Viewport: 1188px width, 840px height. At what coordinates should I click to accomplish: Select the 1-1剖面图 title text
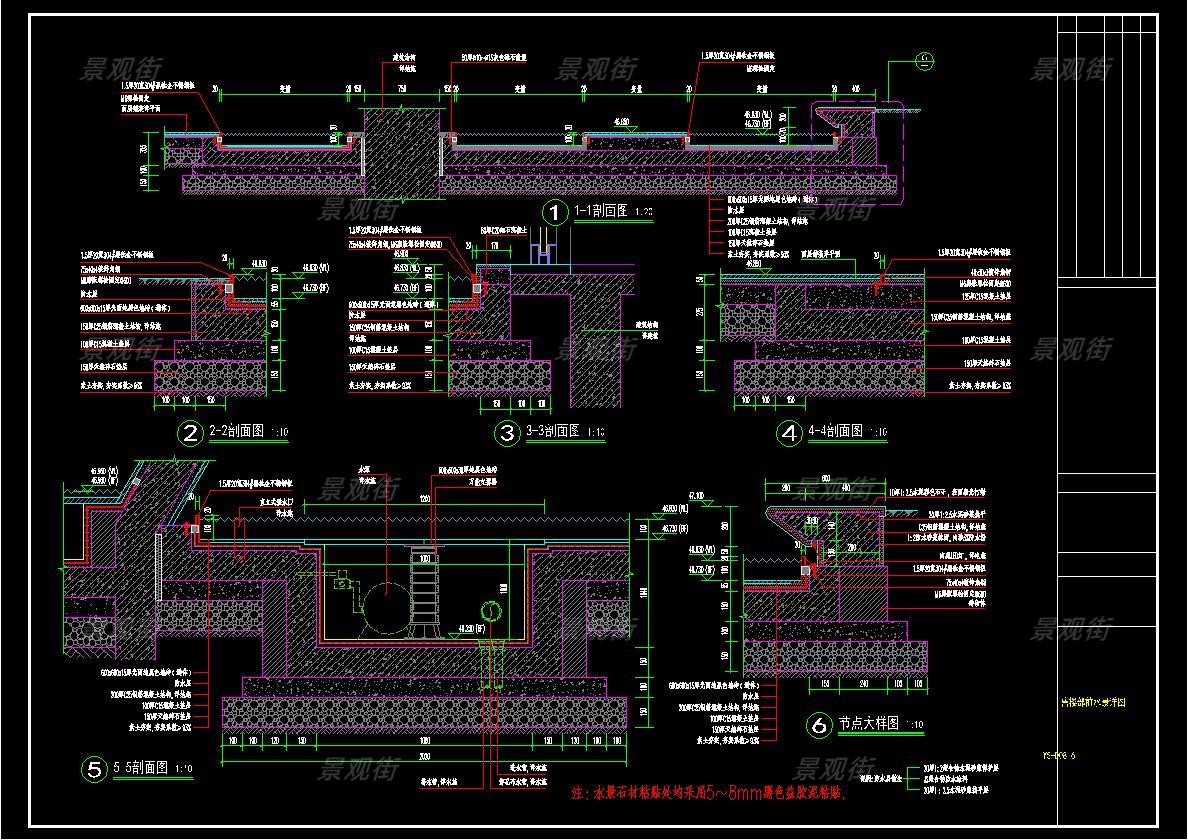click(600, 211)
